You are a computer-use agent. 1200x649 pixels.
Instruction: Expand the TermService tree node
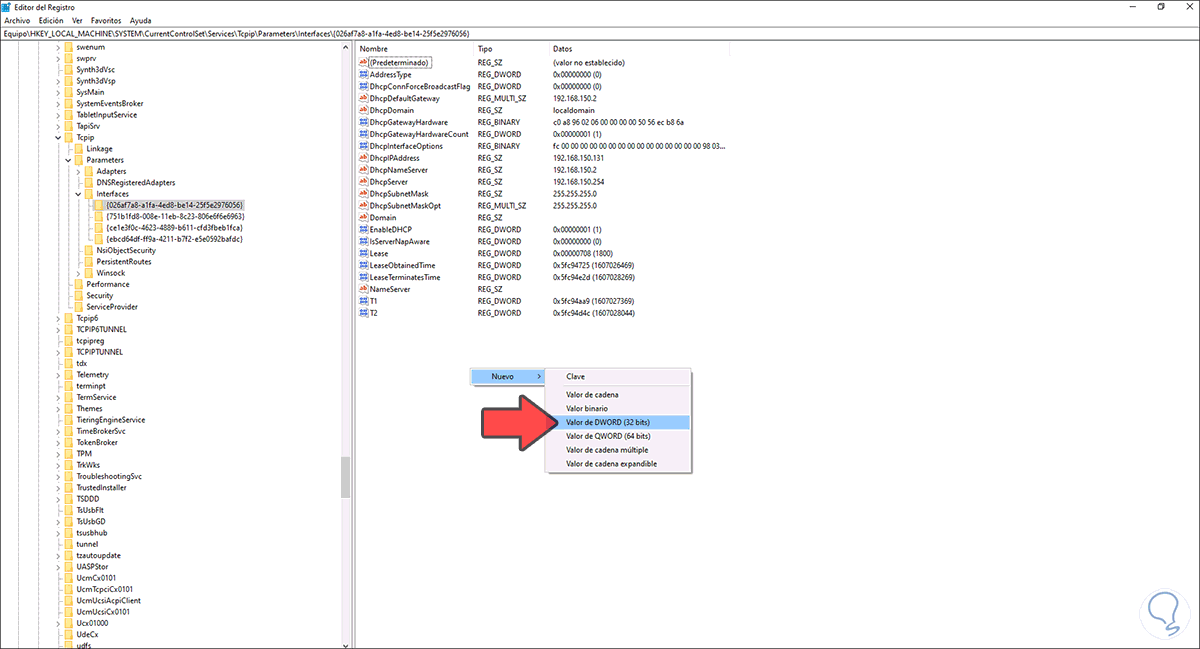tap(57, 397)
